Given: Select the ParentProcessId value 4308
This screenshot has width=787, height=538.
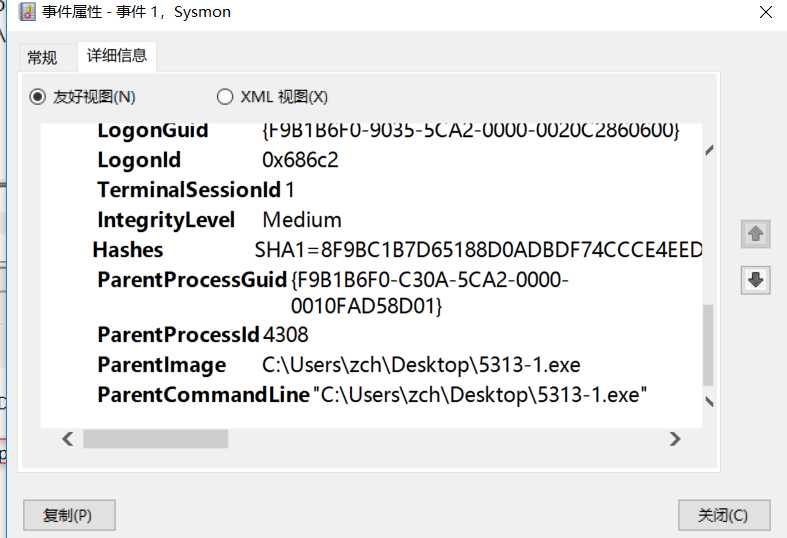Looking at the screenshot, I should click(286, 335).
